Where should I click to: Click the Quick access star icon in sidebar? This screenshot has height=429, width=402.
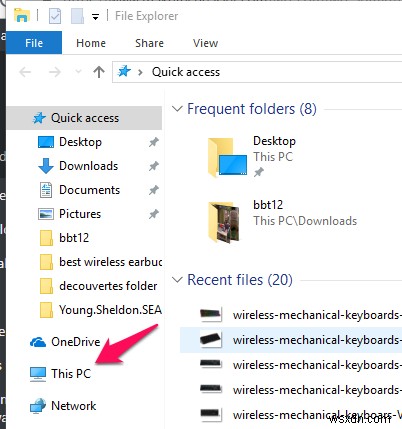[39, 118]
